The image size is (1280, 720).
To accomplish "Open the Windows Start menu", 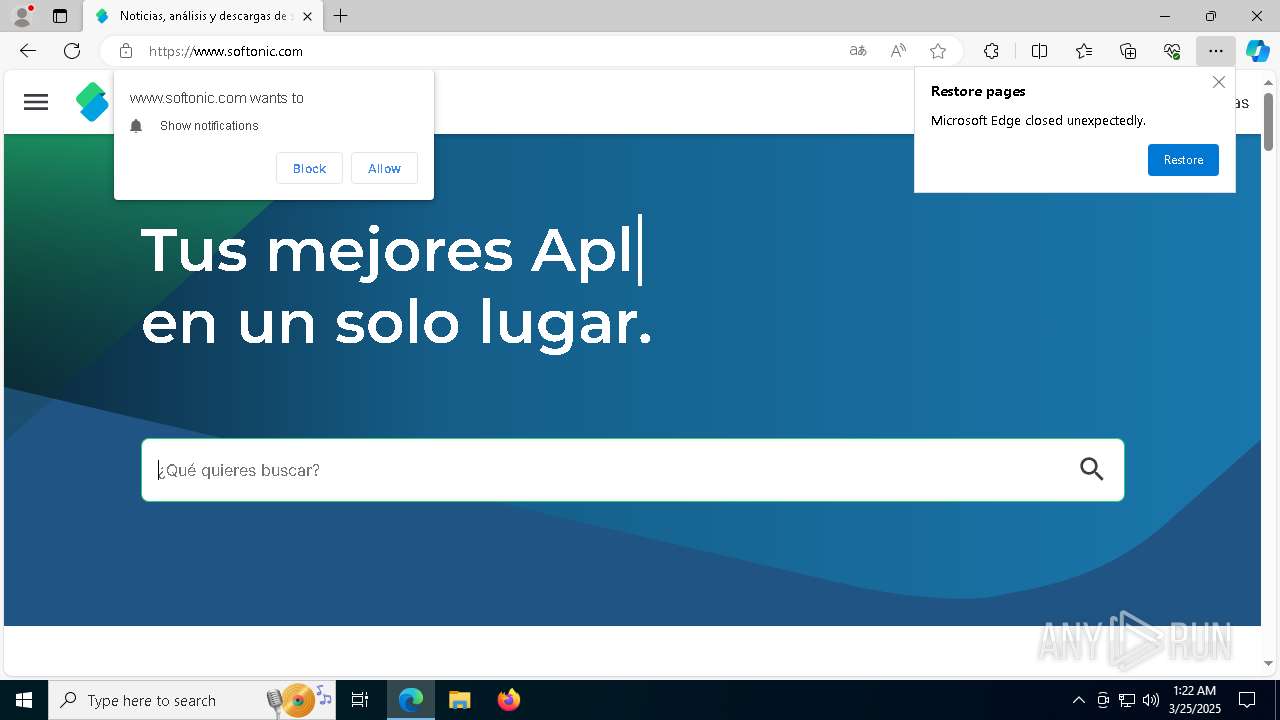I will coord(24,700).
